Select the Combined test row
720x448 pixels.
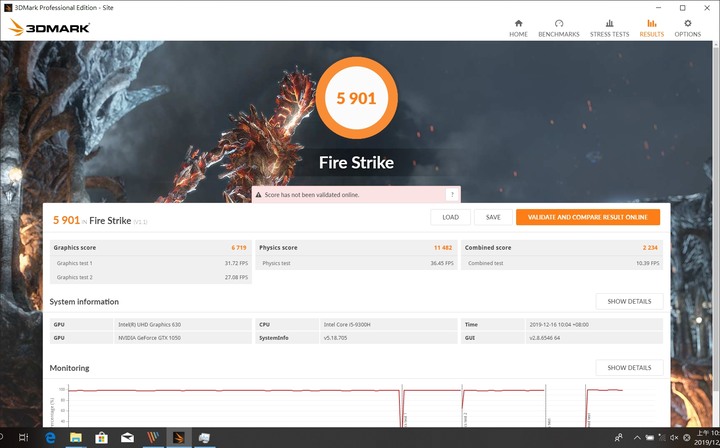(562, 263)
